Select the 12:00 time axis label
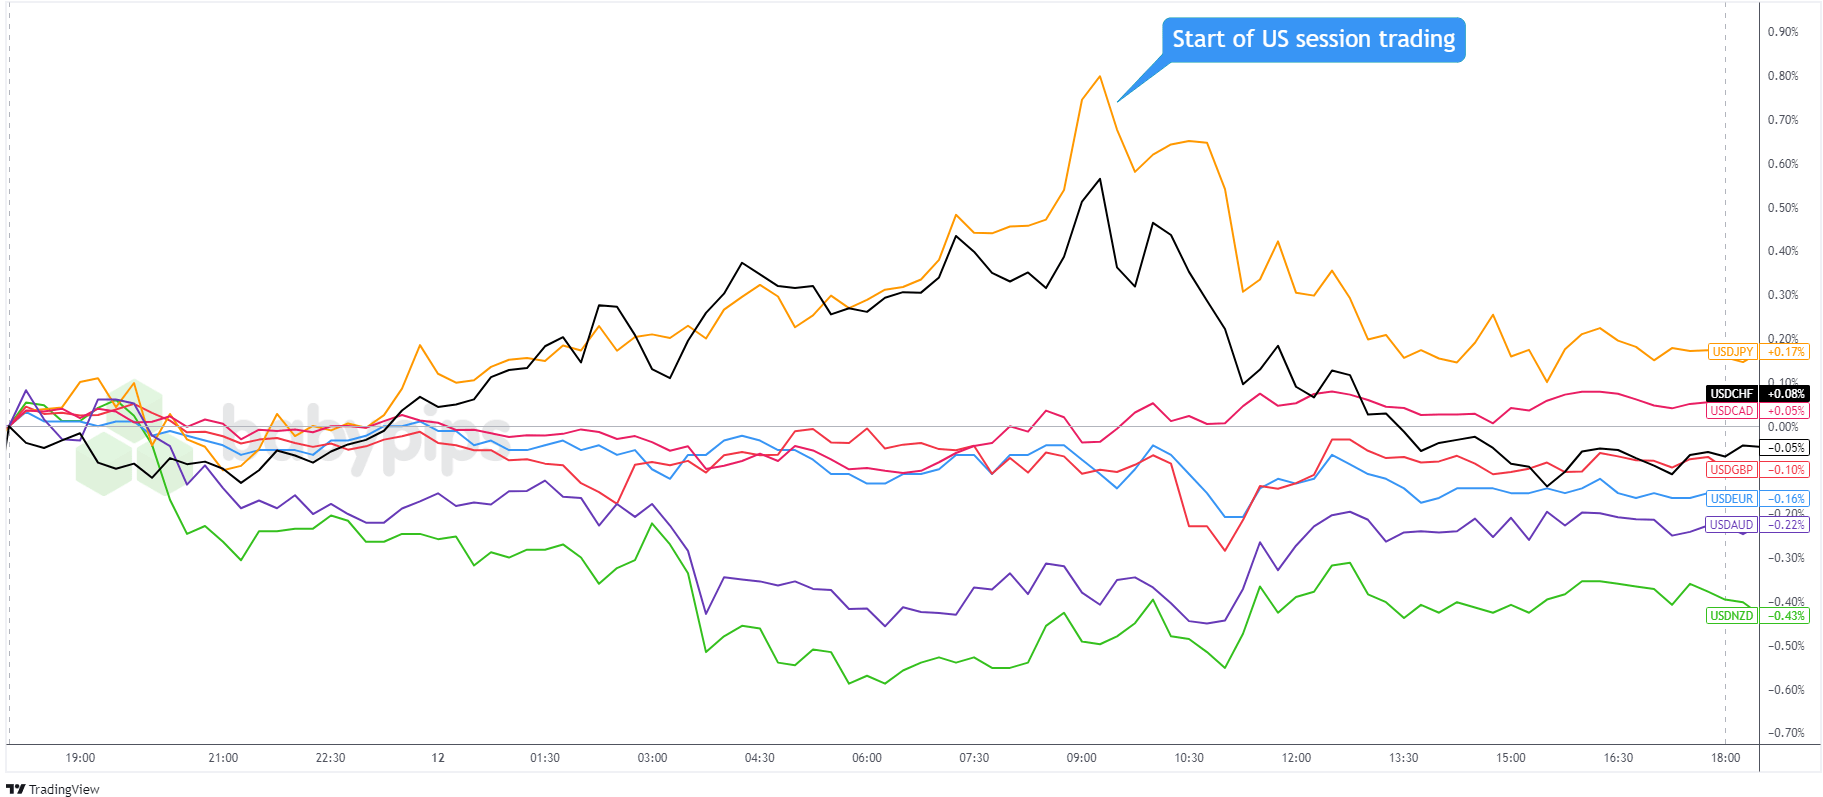 (1296, 758)
